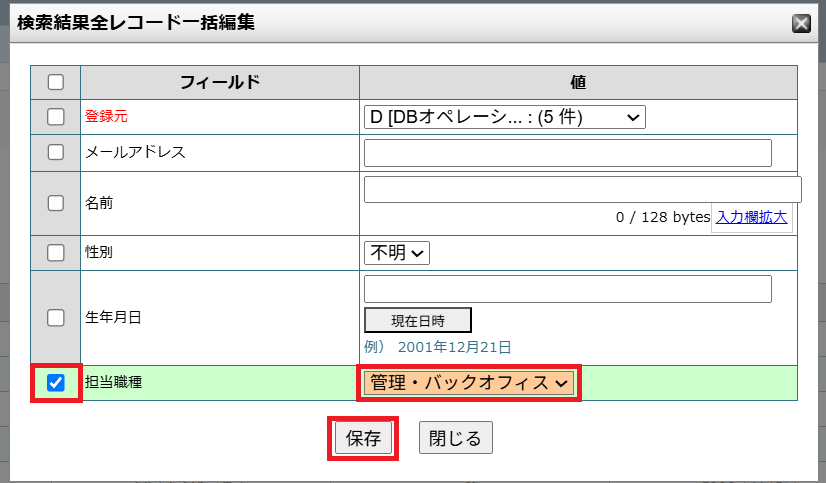Click the 生年月日 date input field

(x=567, y=289)
